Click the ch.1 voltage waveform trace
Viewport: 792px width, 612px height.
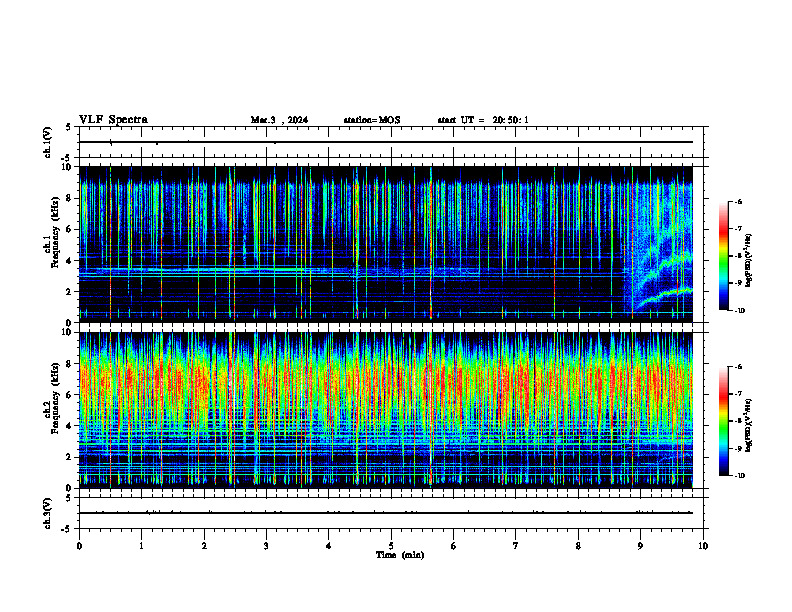(385, 142)
